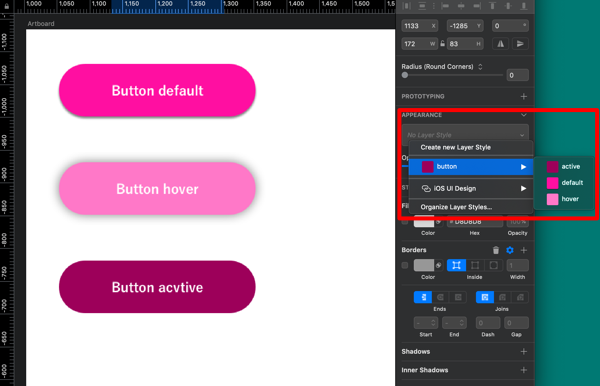600x386 pixels.
Task: Select the button layer style group
Action: pyautogui.click(x=471, y=167)
